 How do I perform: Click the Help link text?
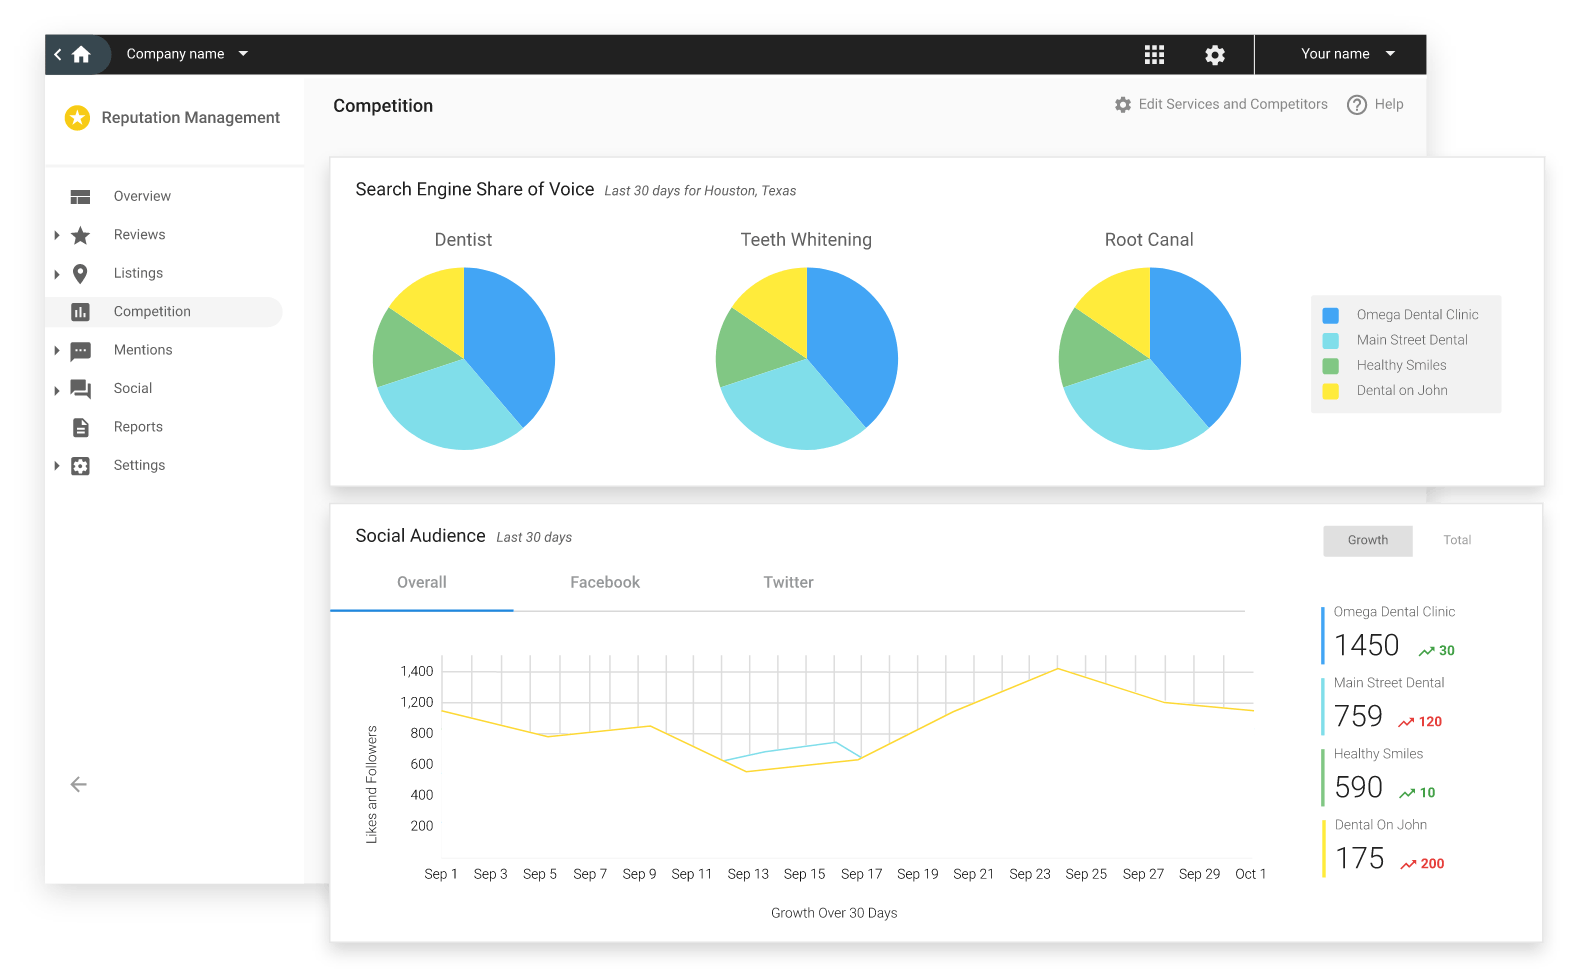[x=1389, y=105]
